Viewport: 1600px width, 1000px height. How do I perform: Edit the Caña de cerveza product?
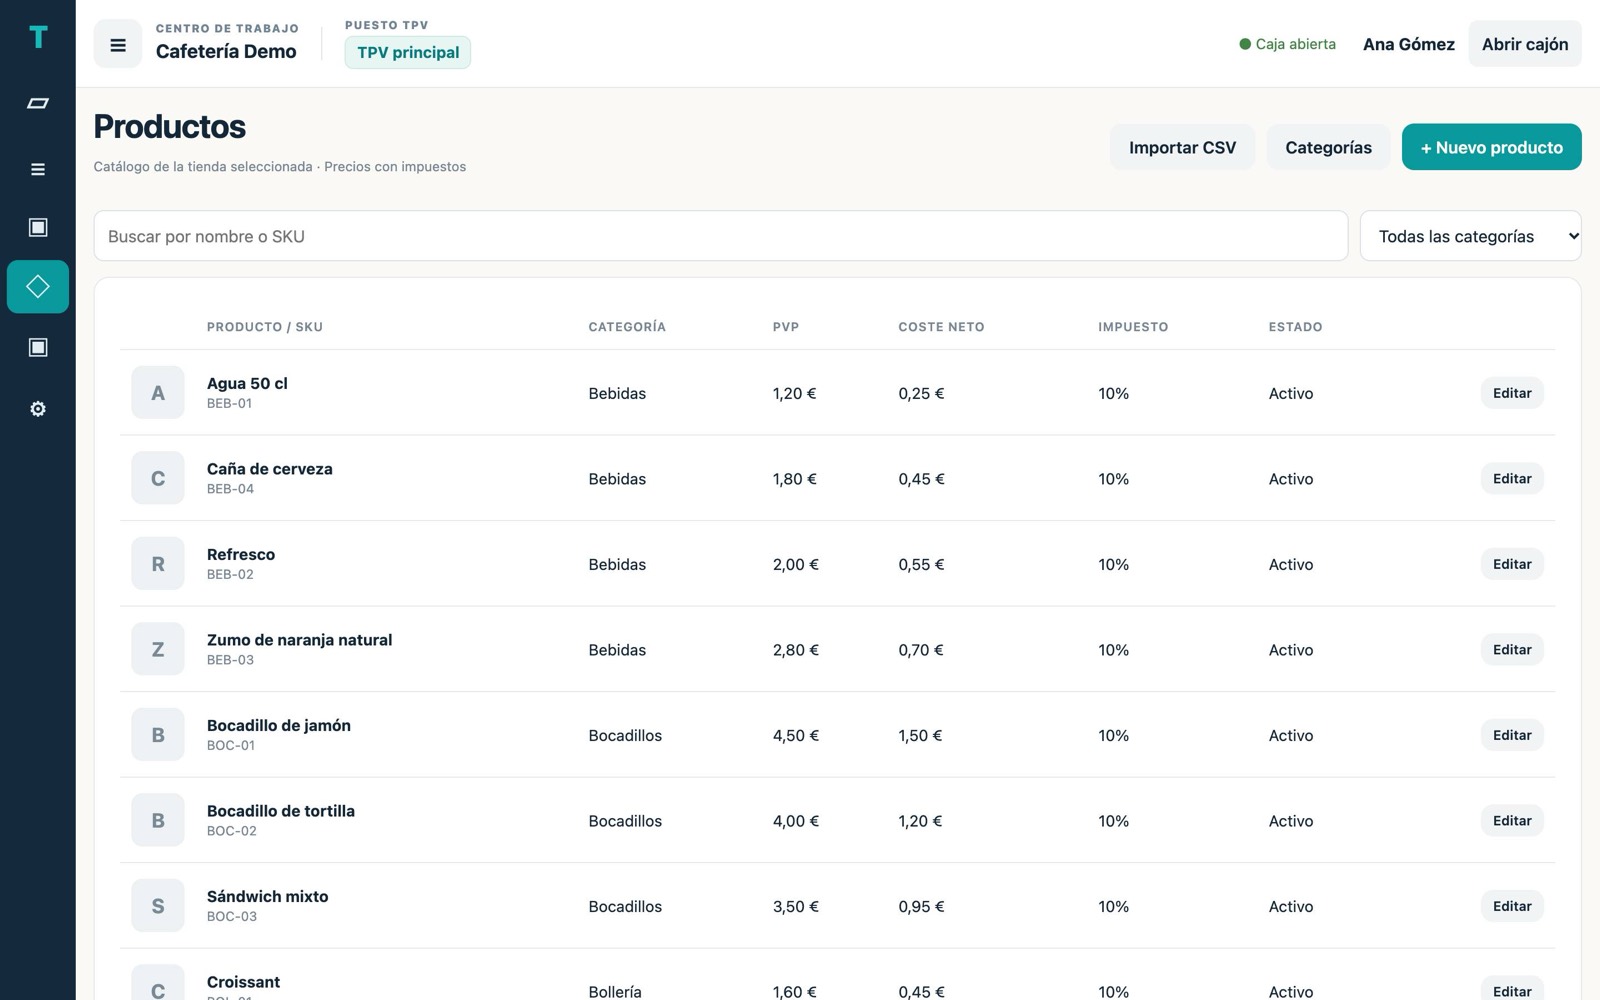(1512, 479)
